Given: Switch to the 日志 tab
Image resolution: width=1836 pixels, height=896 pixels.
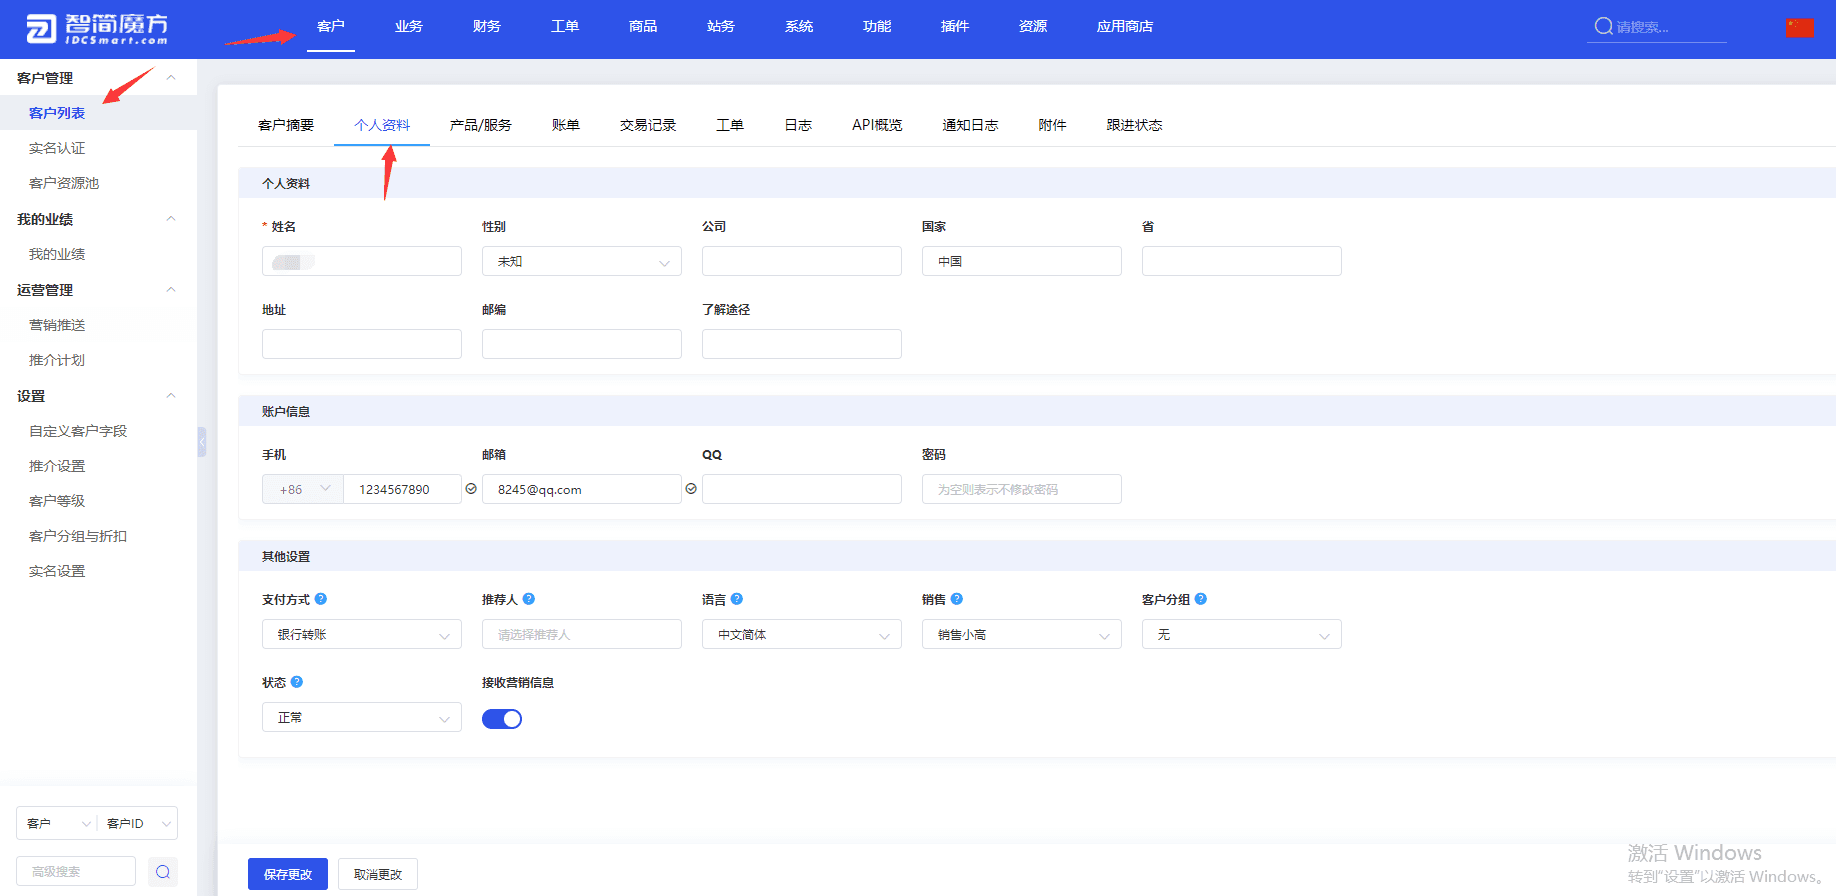Looking at the screenshot, I should coord(798,125).
